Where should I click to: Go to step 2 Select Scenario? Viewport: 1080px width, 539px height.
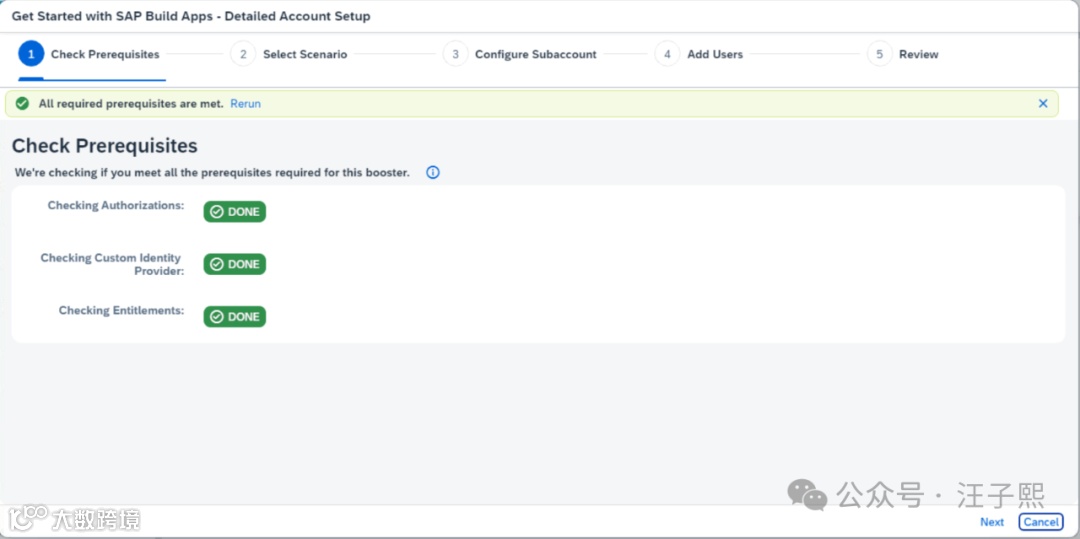tap(289, 54)
